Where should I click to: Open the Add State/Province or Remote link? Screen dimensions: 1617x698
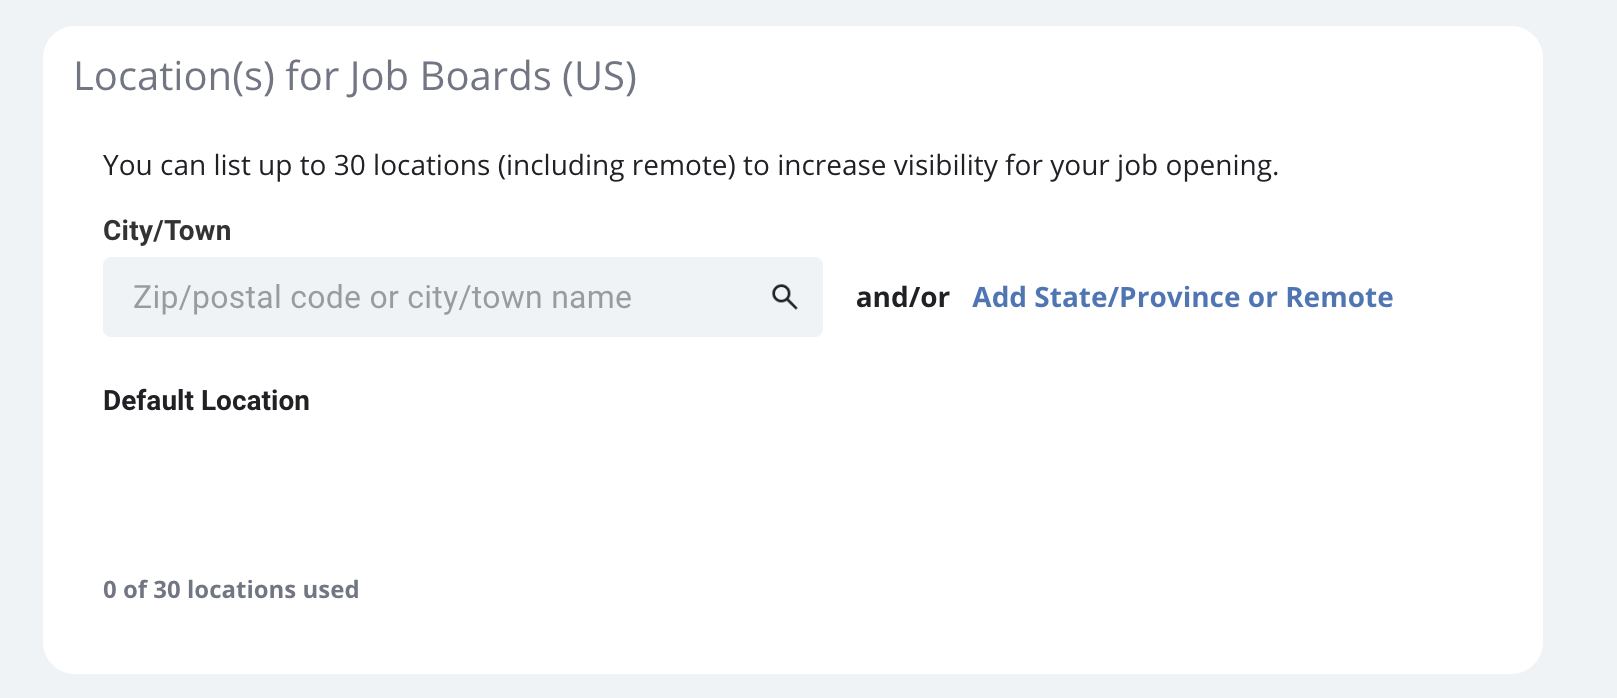[x=1183, y=297]
